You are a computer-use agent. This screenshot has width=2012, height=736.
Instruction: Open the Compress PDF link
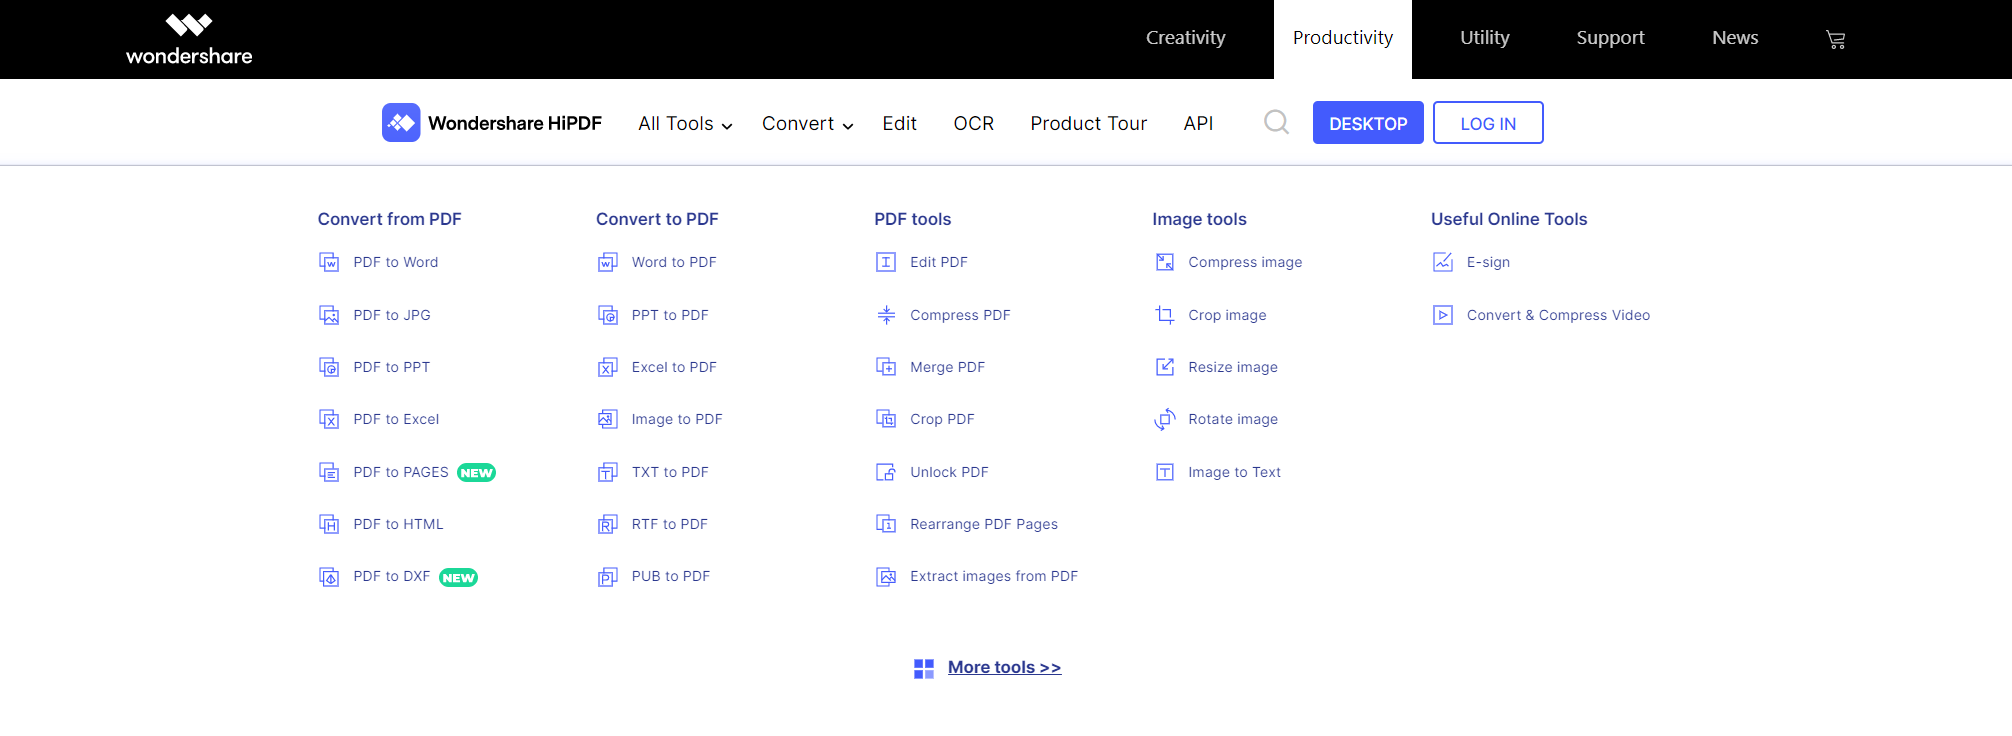[960, 315]
